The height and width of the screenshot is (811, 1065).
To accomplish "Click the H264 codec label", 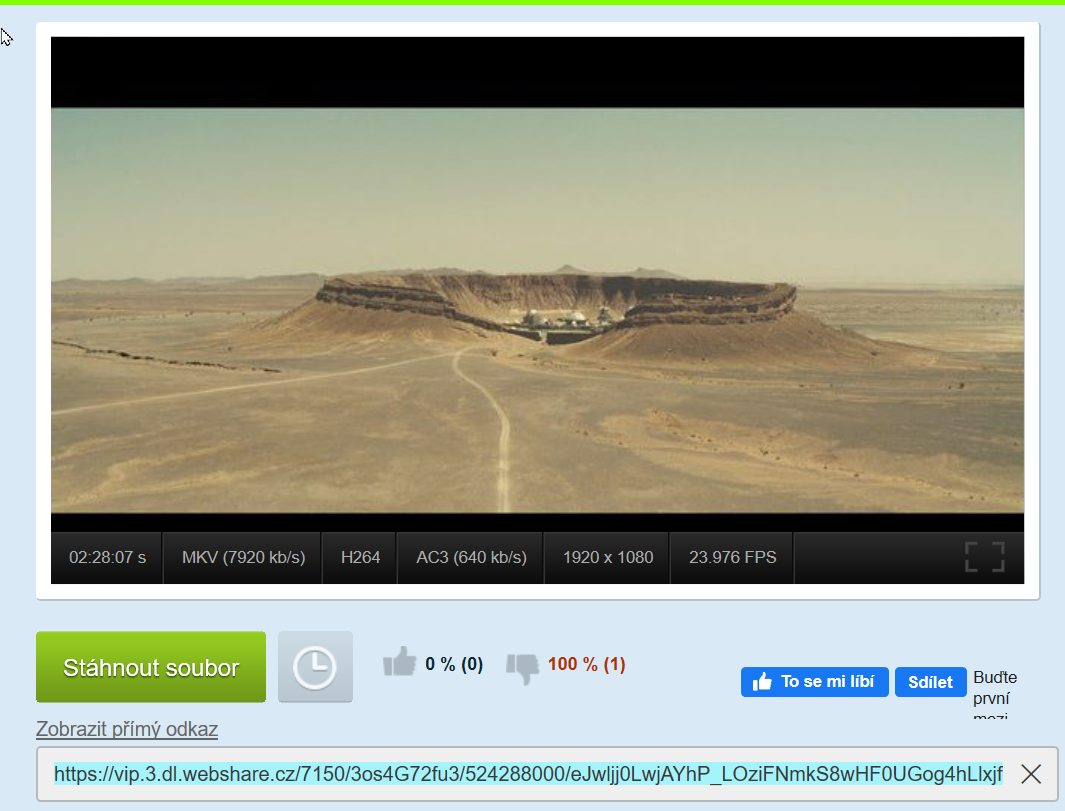I will [360, 557].
